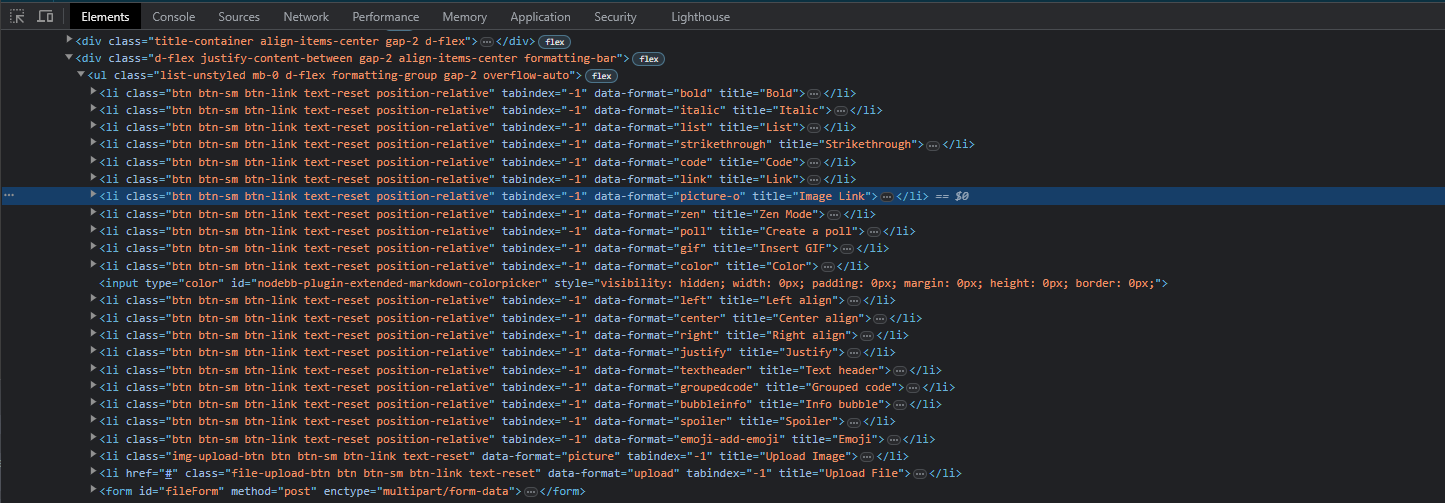Image resolution: width=1445 pixels, height=503 pixels.
Task: Click three-dot actions beside selected Image Link row
Action: pos(9,196)
